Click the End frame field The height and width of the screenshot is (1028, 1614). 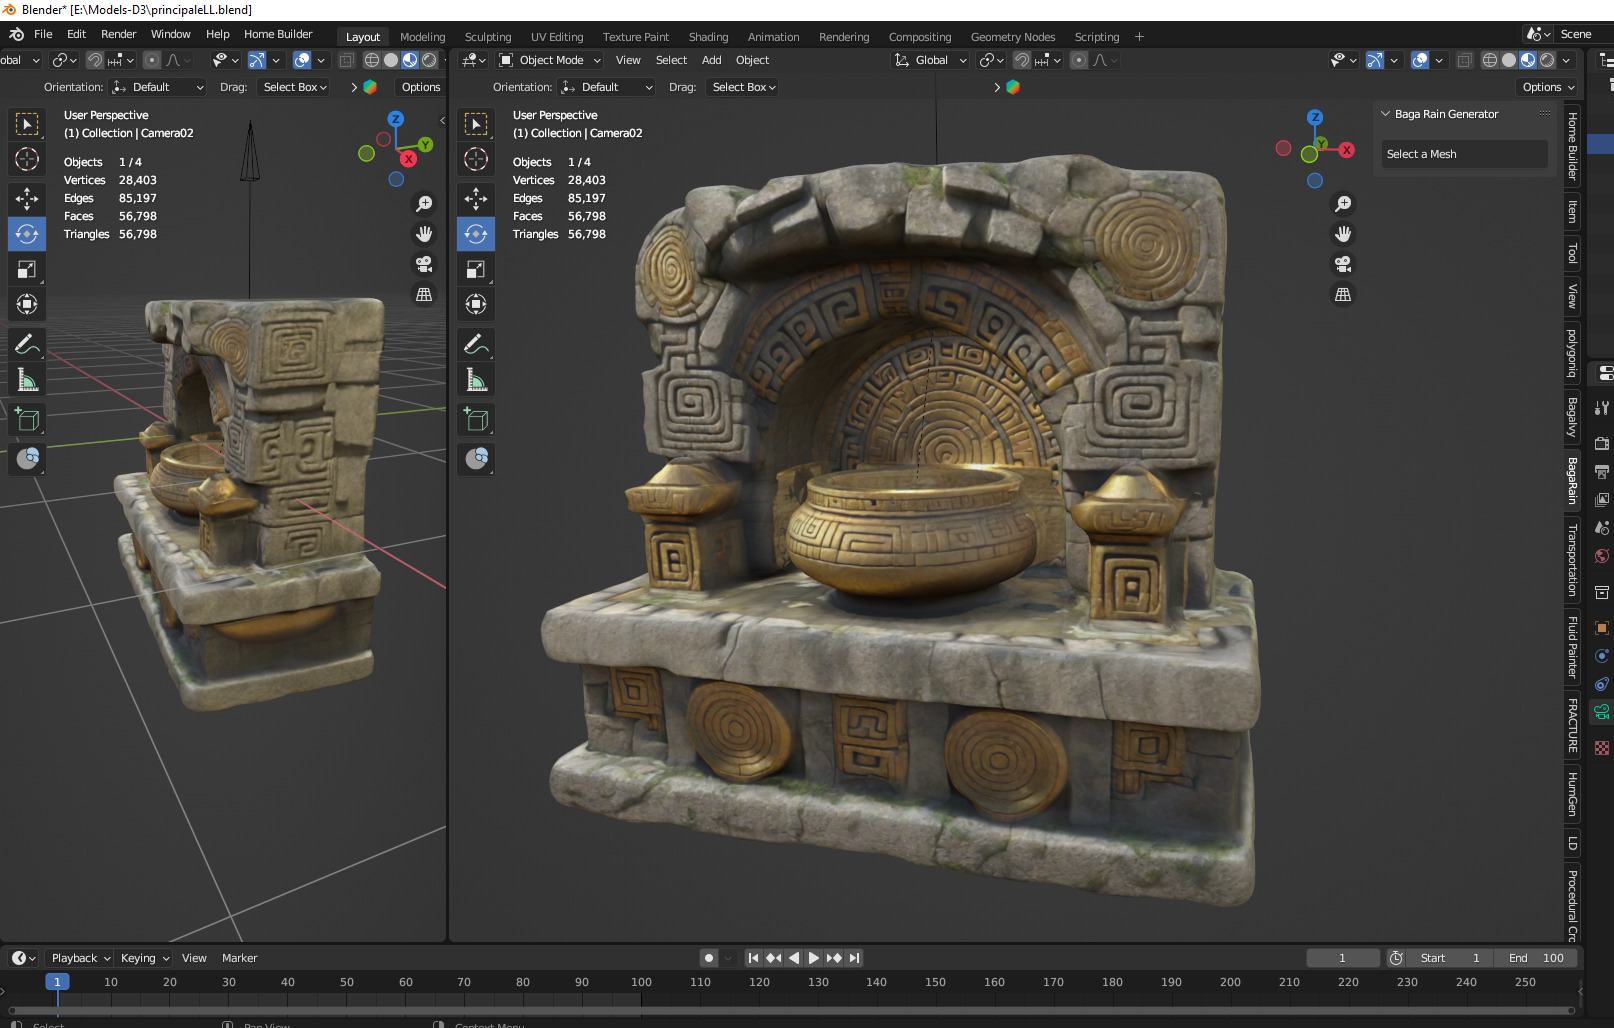[x=1536, y=958]
